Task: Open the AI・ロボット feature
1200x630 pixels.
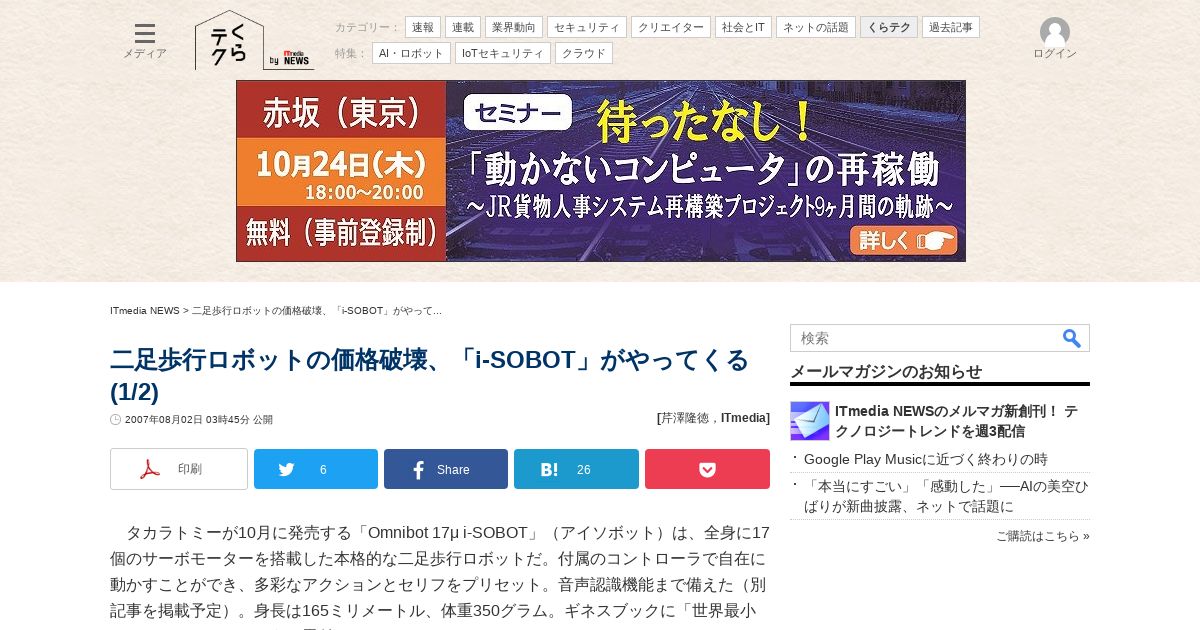Action: (x=411, y=53)
